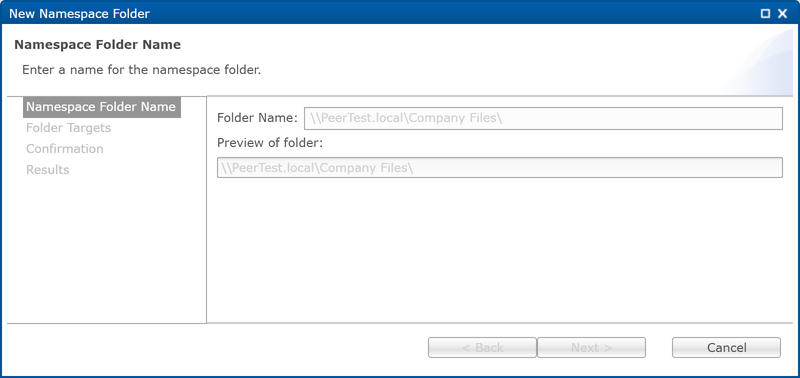Select the Confirmation step

[x=65, y=149]
